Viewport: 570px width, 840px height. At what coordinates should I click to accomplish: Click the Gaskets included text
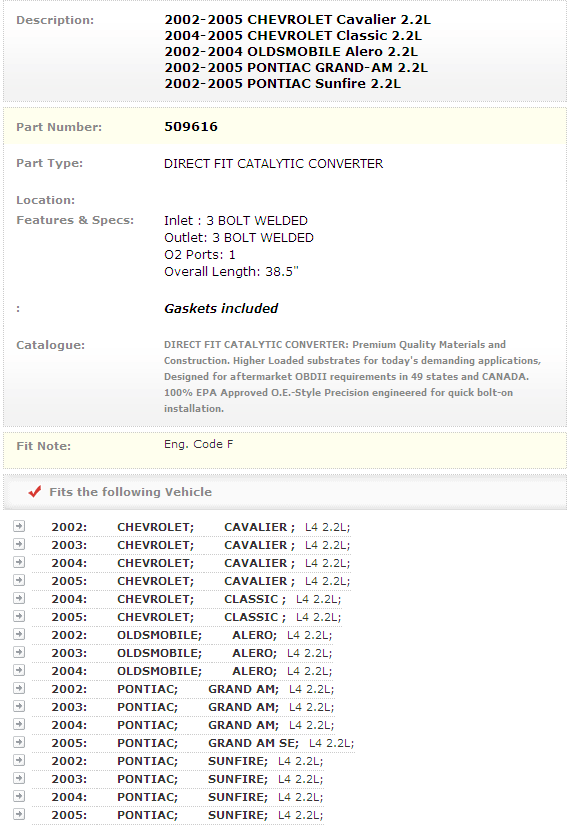click(221, 309)
